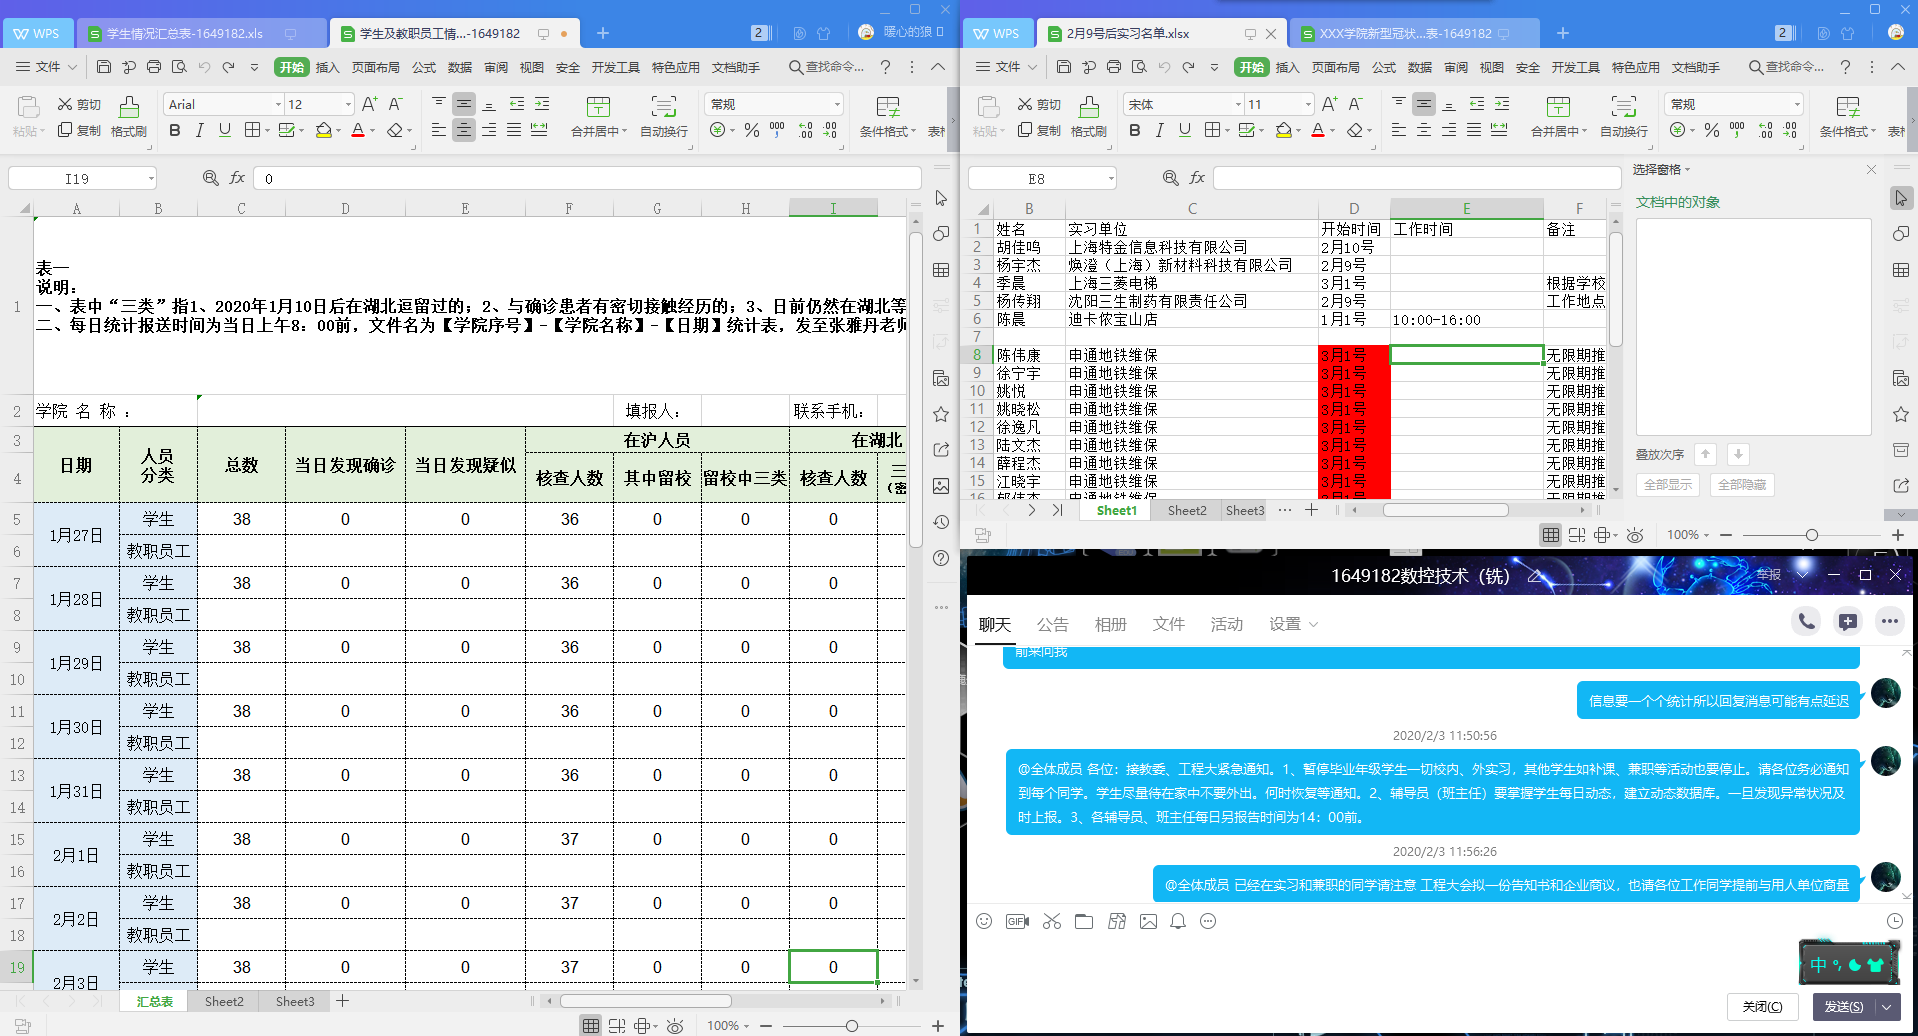Toggle middle vertical alignment in right window
The width and height of the screenshot is (1918, 1036).
coord(1424,104)
